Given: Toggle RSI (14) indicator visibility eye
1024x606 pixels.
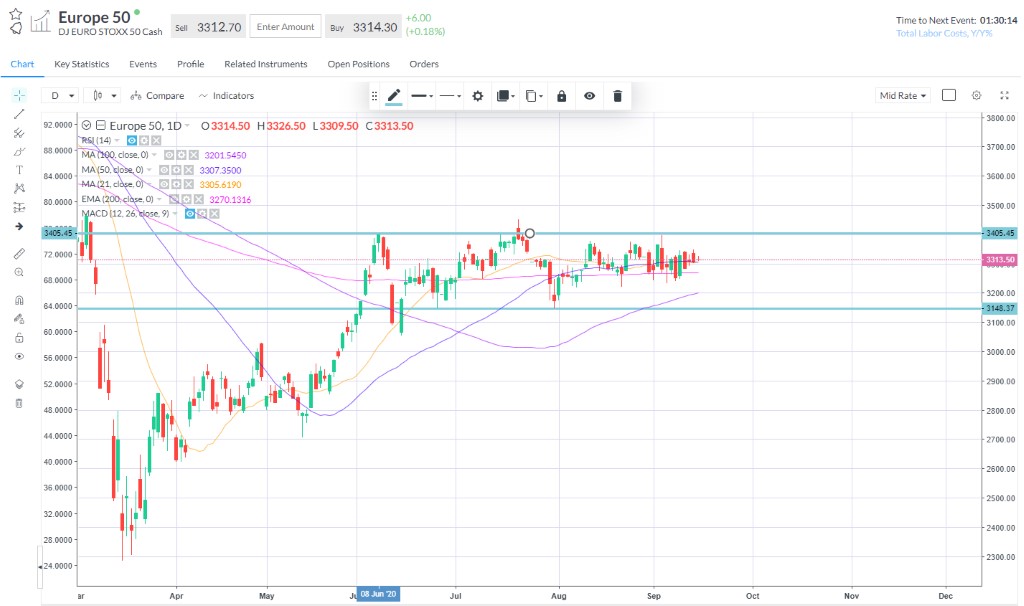Looking at the screenshot, I should point(132,141).
